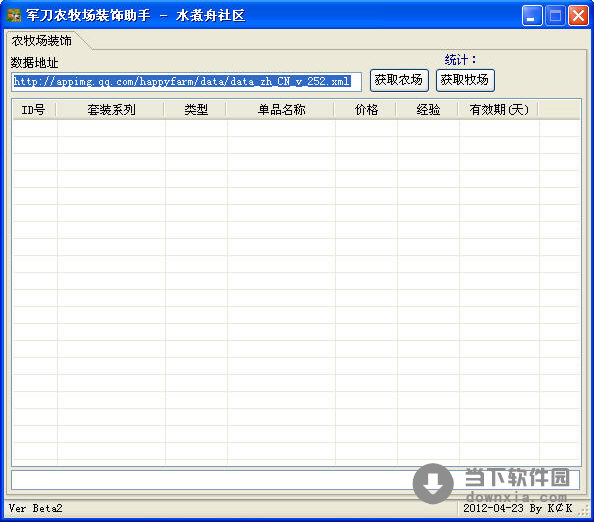This screenshot has width=594, height=522.
Task: Click the app icon in the title bar
Action: (14, 15)
